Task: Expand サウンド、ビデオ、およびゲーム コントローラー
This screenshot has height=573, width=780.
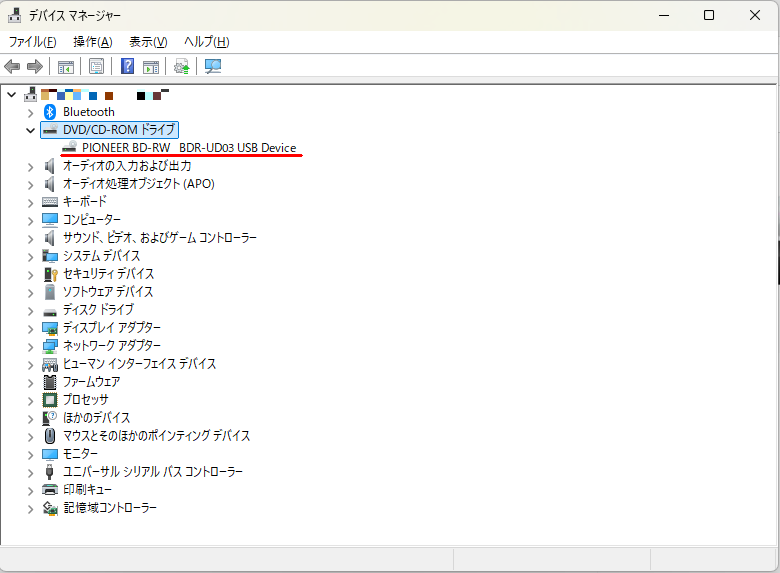Action: tap(30, 239)
